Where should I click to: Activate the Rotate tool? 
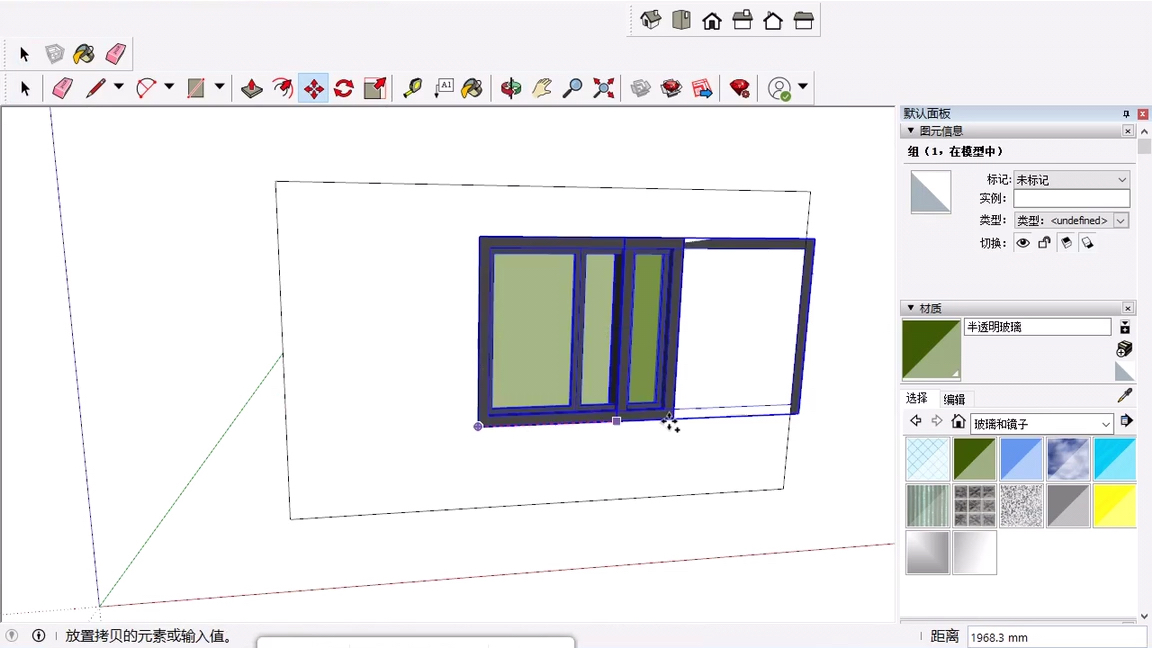(x=344, y=89)
